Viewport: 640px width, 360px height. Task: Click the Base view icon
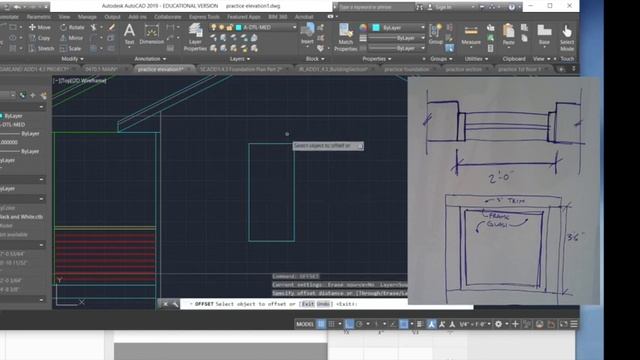pos(544,34)
